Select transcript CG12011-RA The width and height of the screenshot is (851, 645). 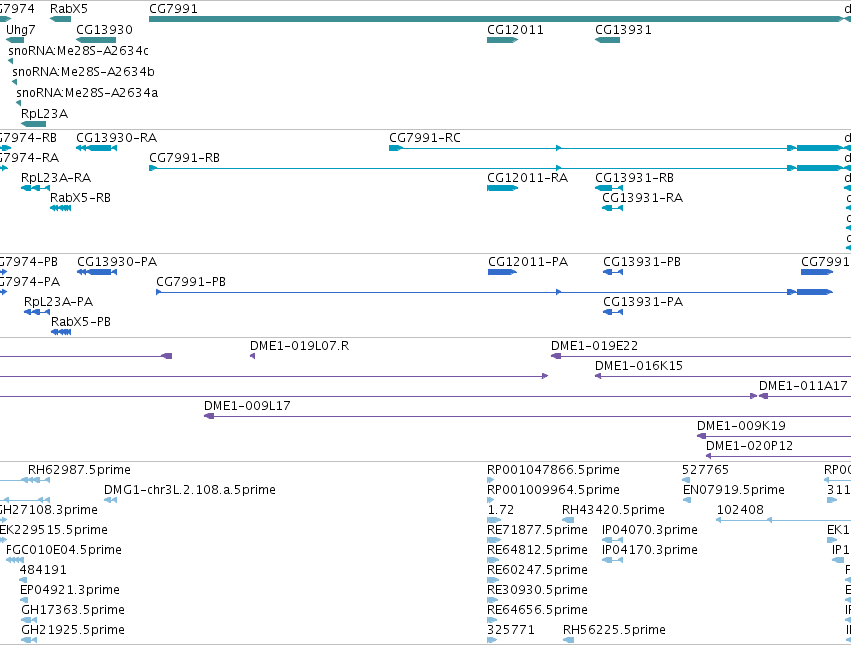point(503,188)
